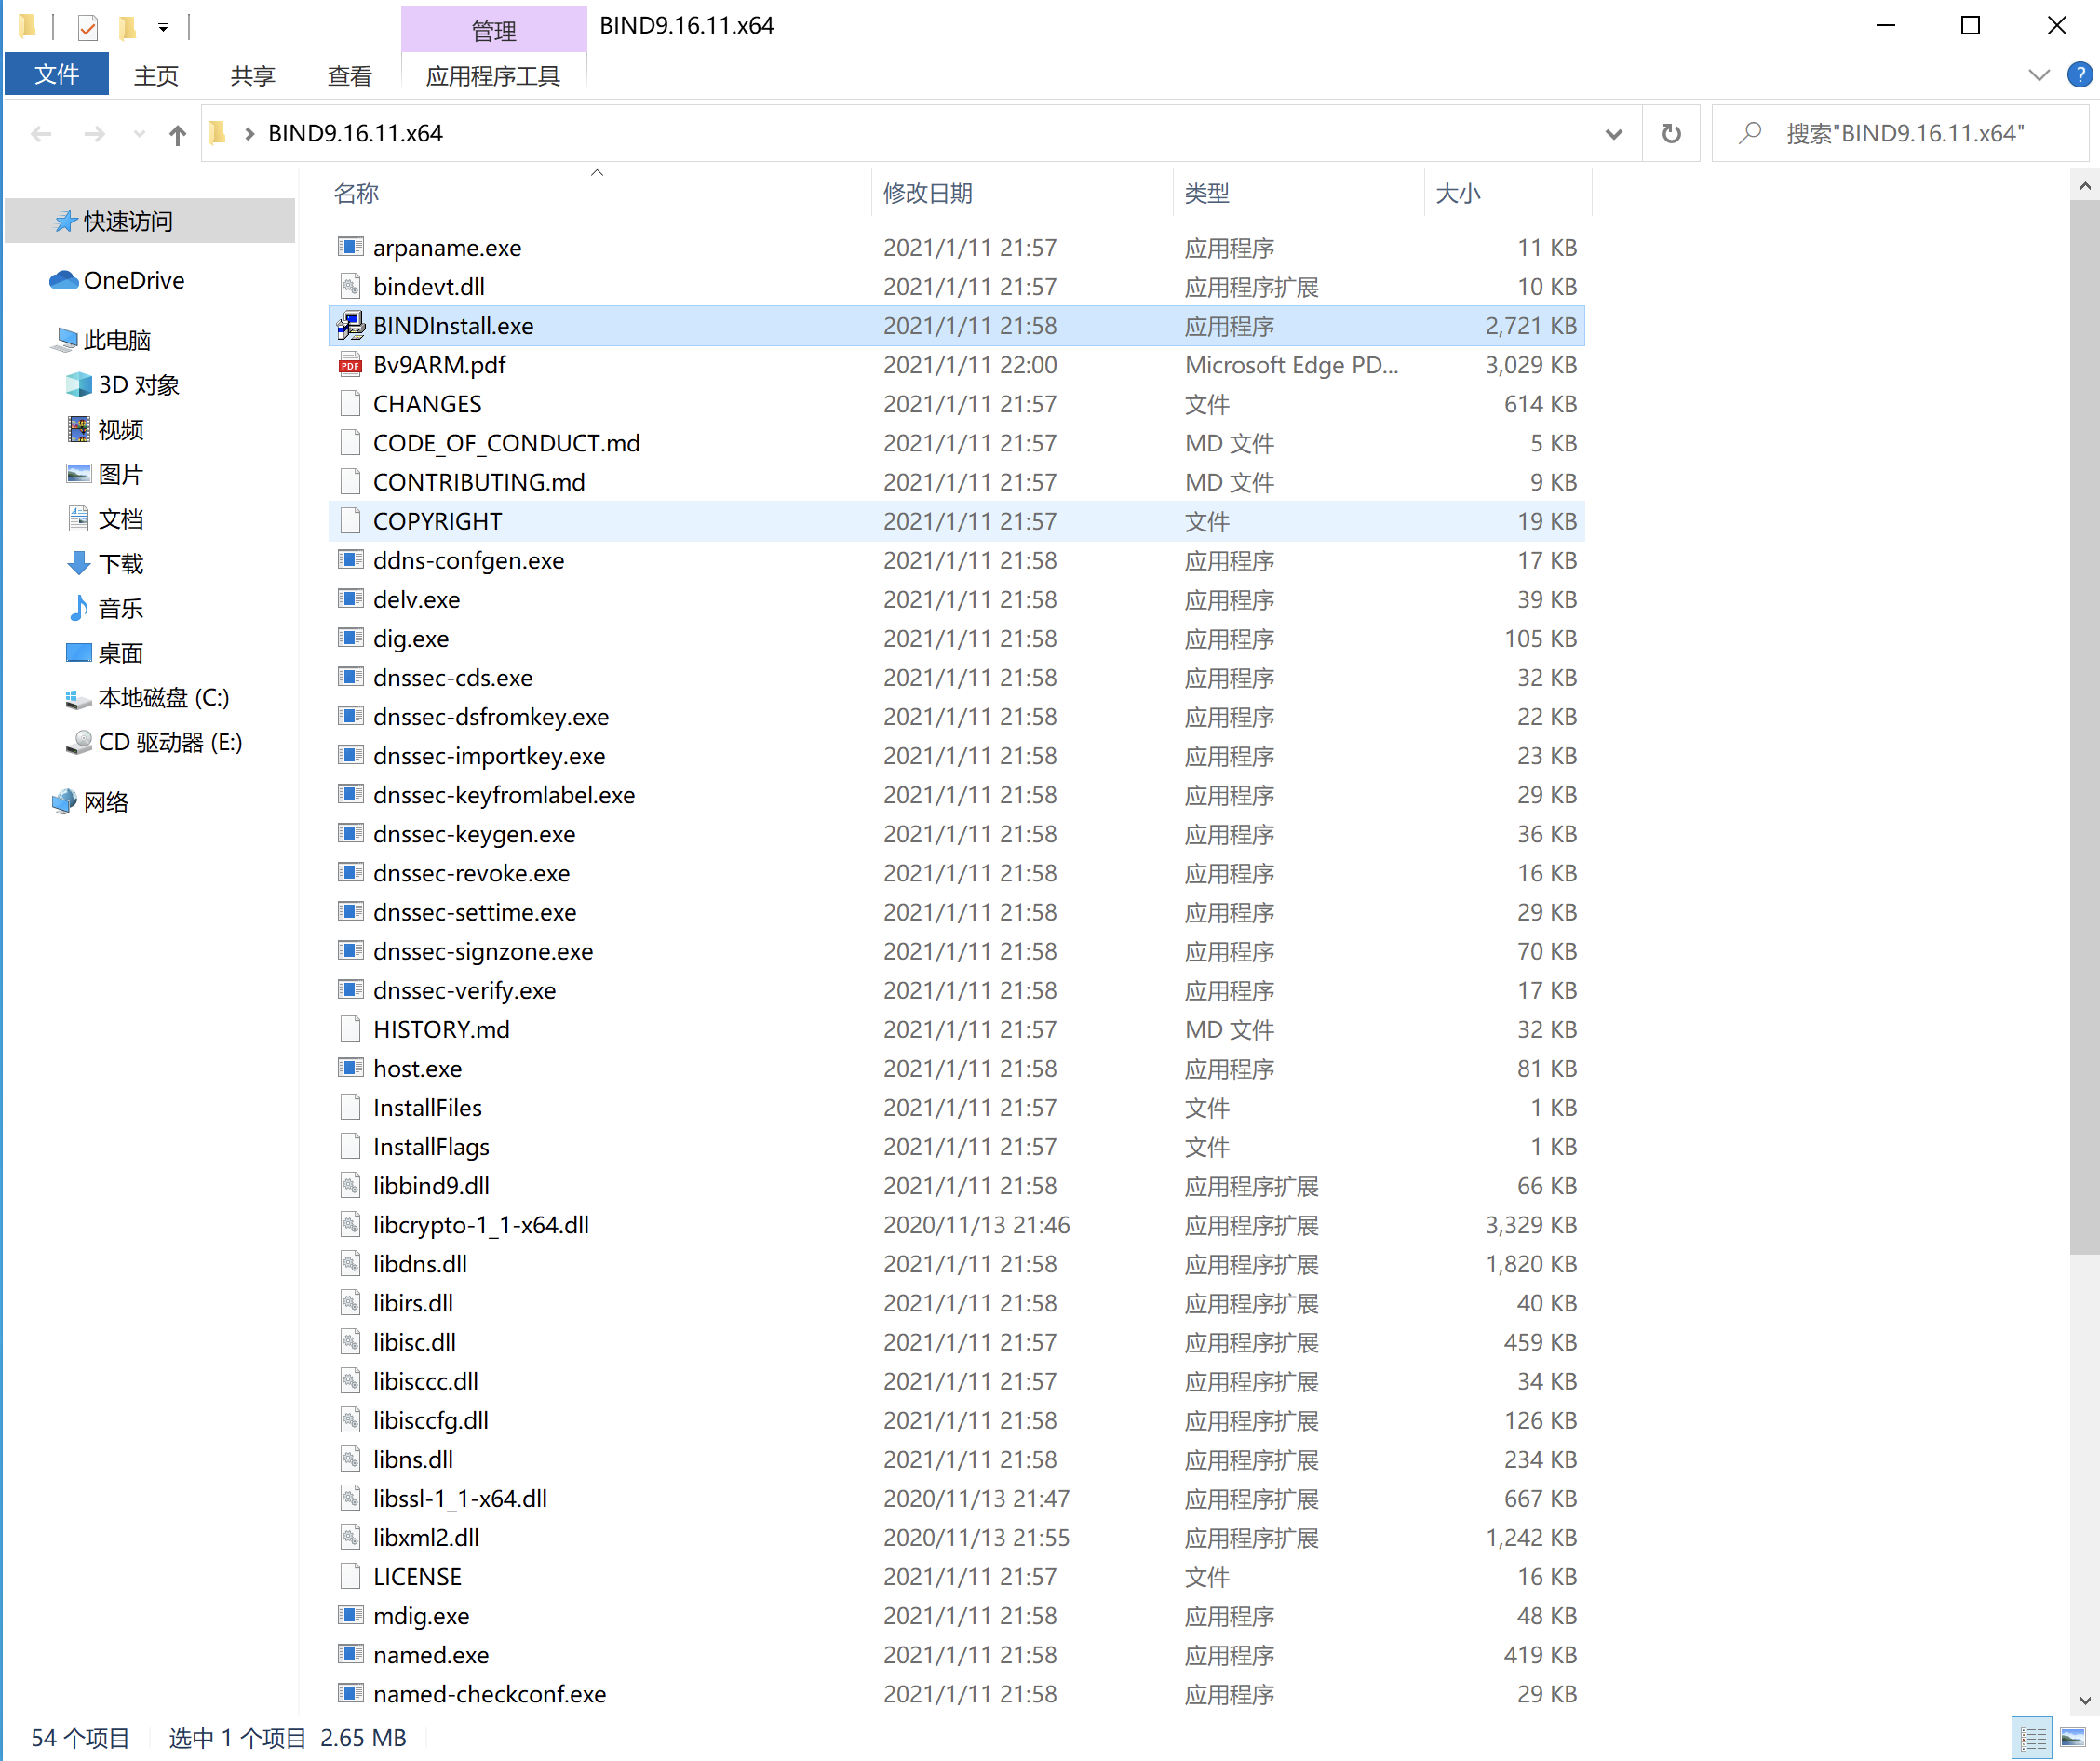
Task: Click the properties quick access toolbar icon
Action: tap(88, 27)
